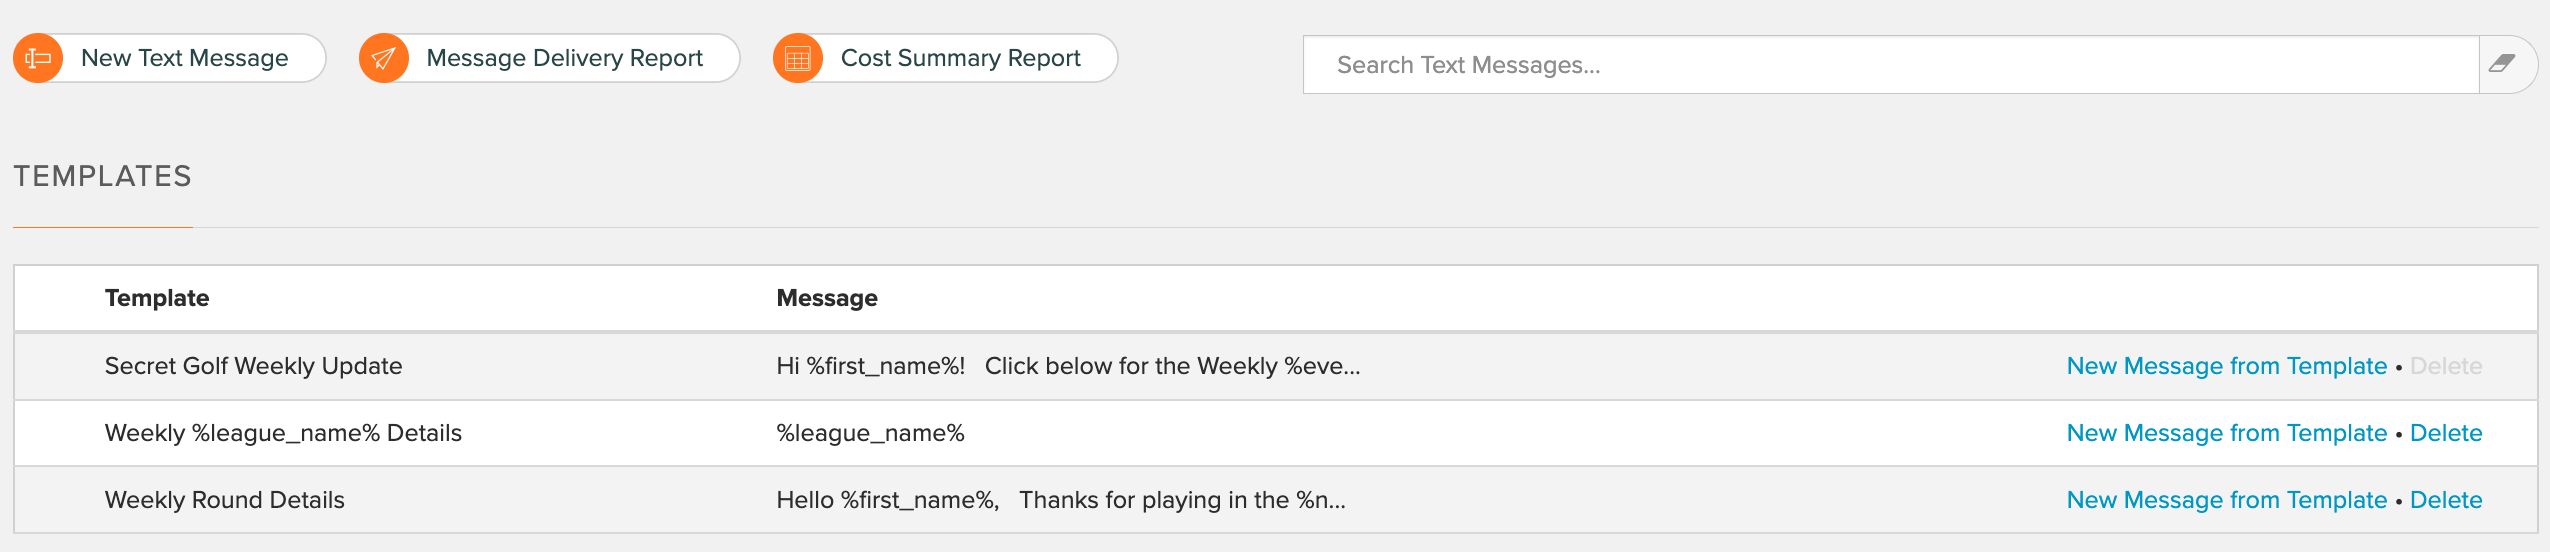Click the Template column header
Image resolution: width=2550 pixels, height=552 pixels.
coord(157,298)
